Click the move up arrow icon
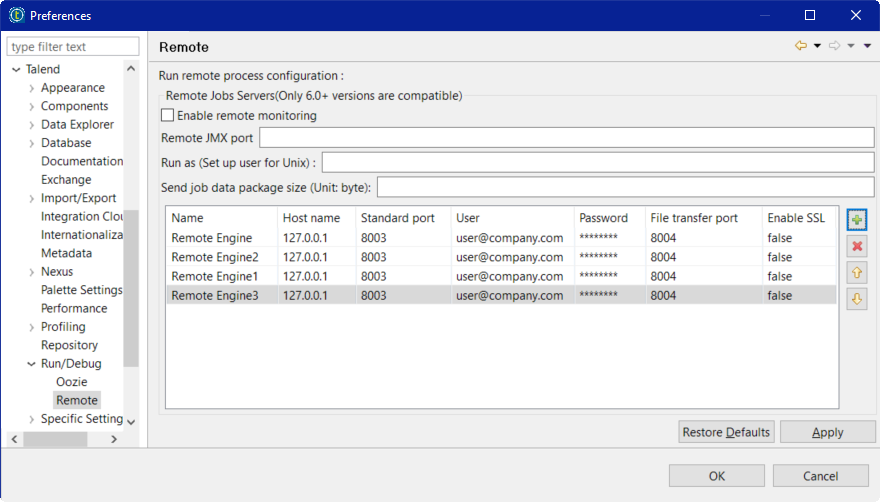This screenshot has height=502, width=880. click(x=856, y=272)
